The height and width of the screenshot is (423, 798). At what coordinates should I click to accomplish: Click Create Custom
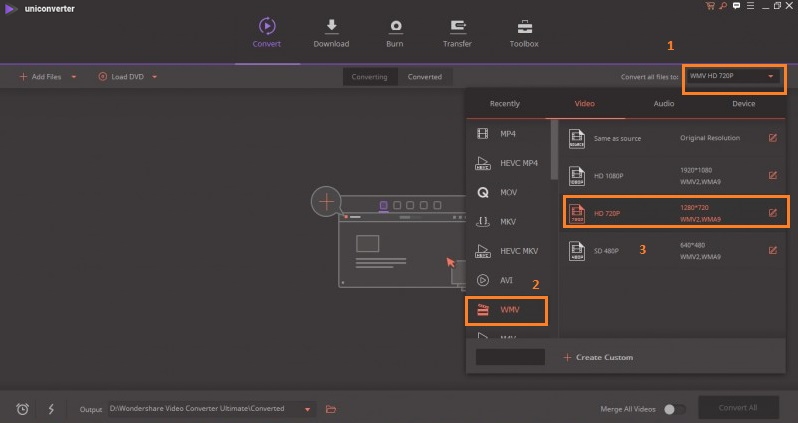(598, 357)
